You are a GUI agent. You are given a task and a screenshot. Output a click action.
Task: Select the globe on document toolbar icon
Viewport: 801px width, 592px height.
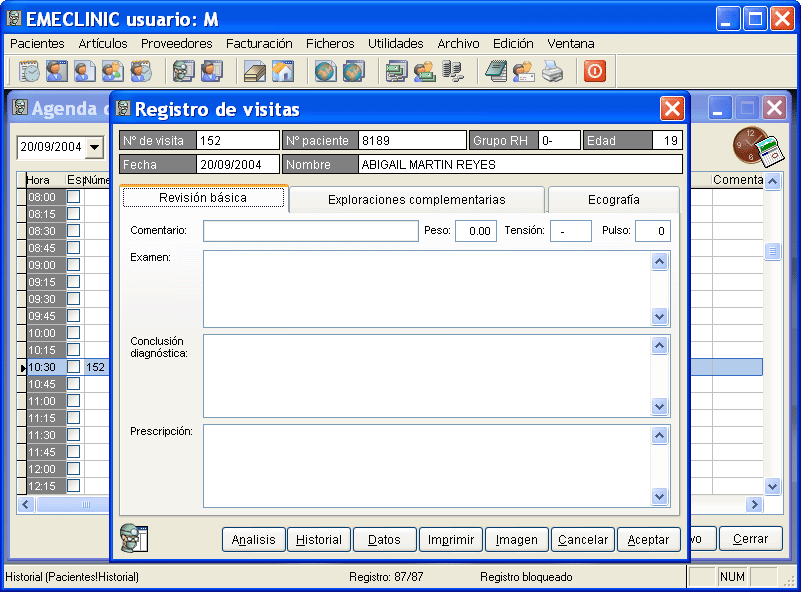click(325, 71)
